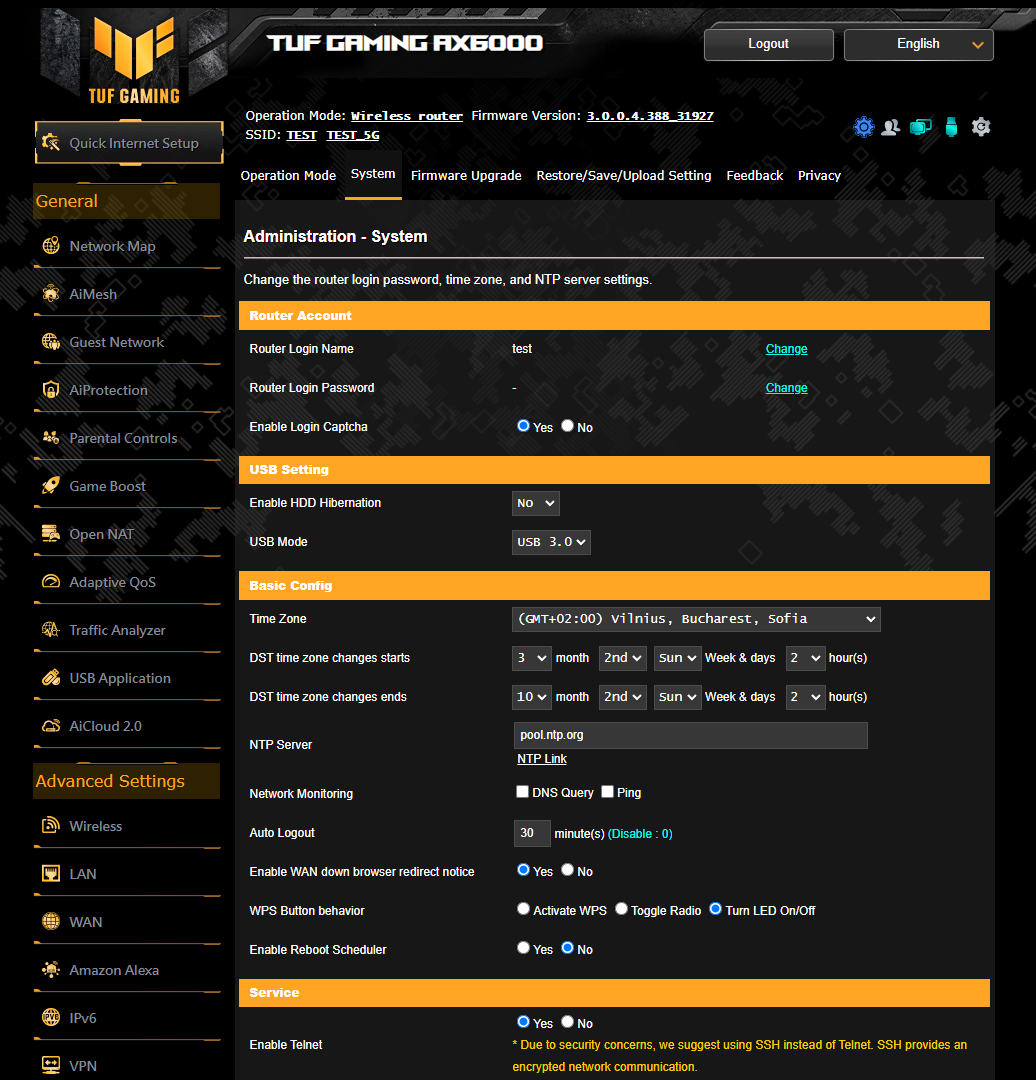This screenshot has width=1036, height=1080.
Task: Open the NTP Link
Action: coord(541,758)
